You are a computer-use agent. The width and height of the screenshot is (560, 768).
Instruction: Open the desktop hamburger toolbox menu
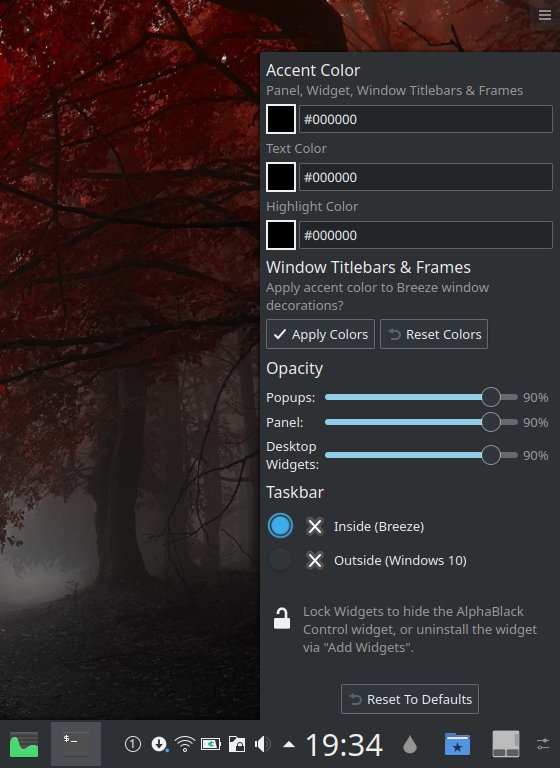[x=545, y=15]
